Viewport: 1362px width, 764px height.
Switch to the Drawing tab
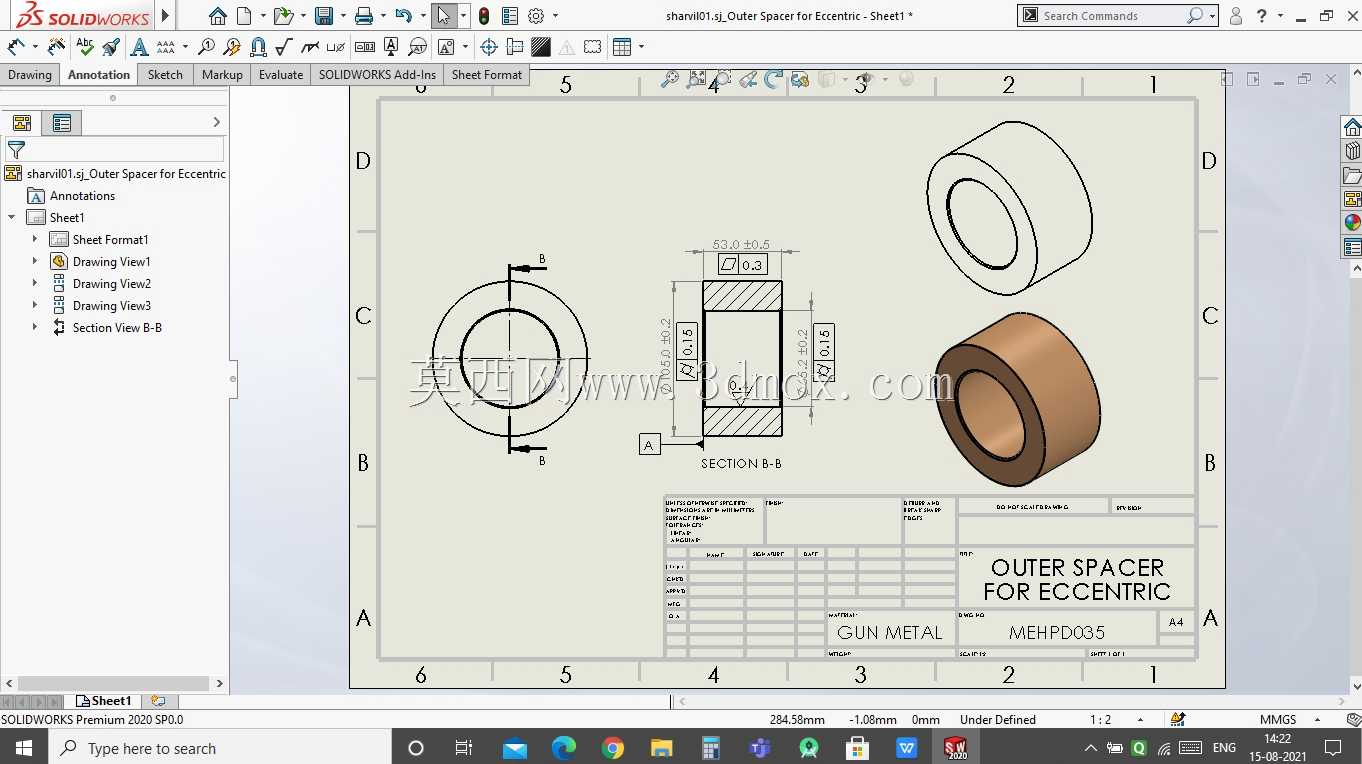[30, 75]
